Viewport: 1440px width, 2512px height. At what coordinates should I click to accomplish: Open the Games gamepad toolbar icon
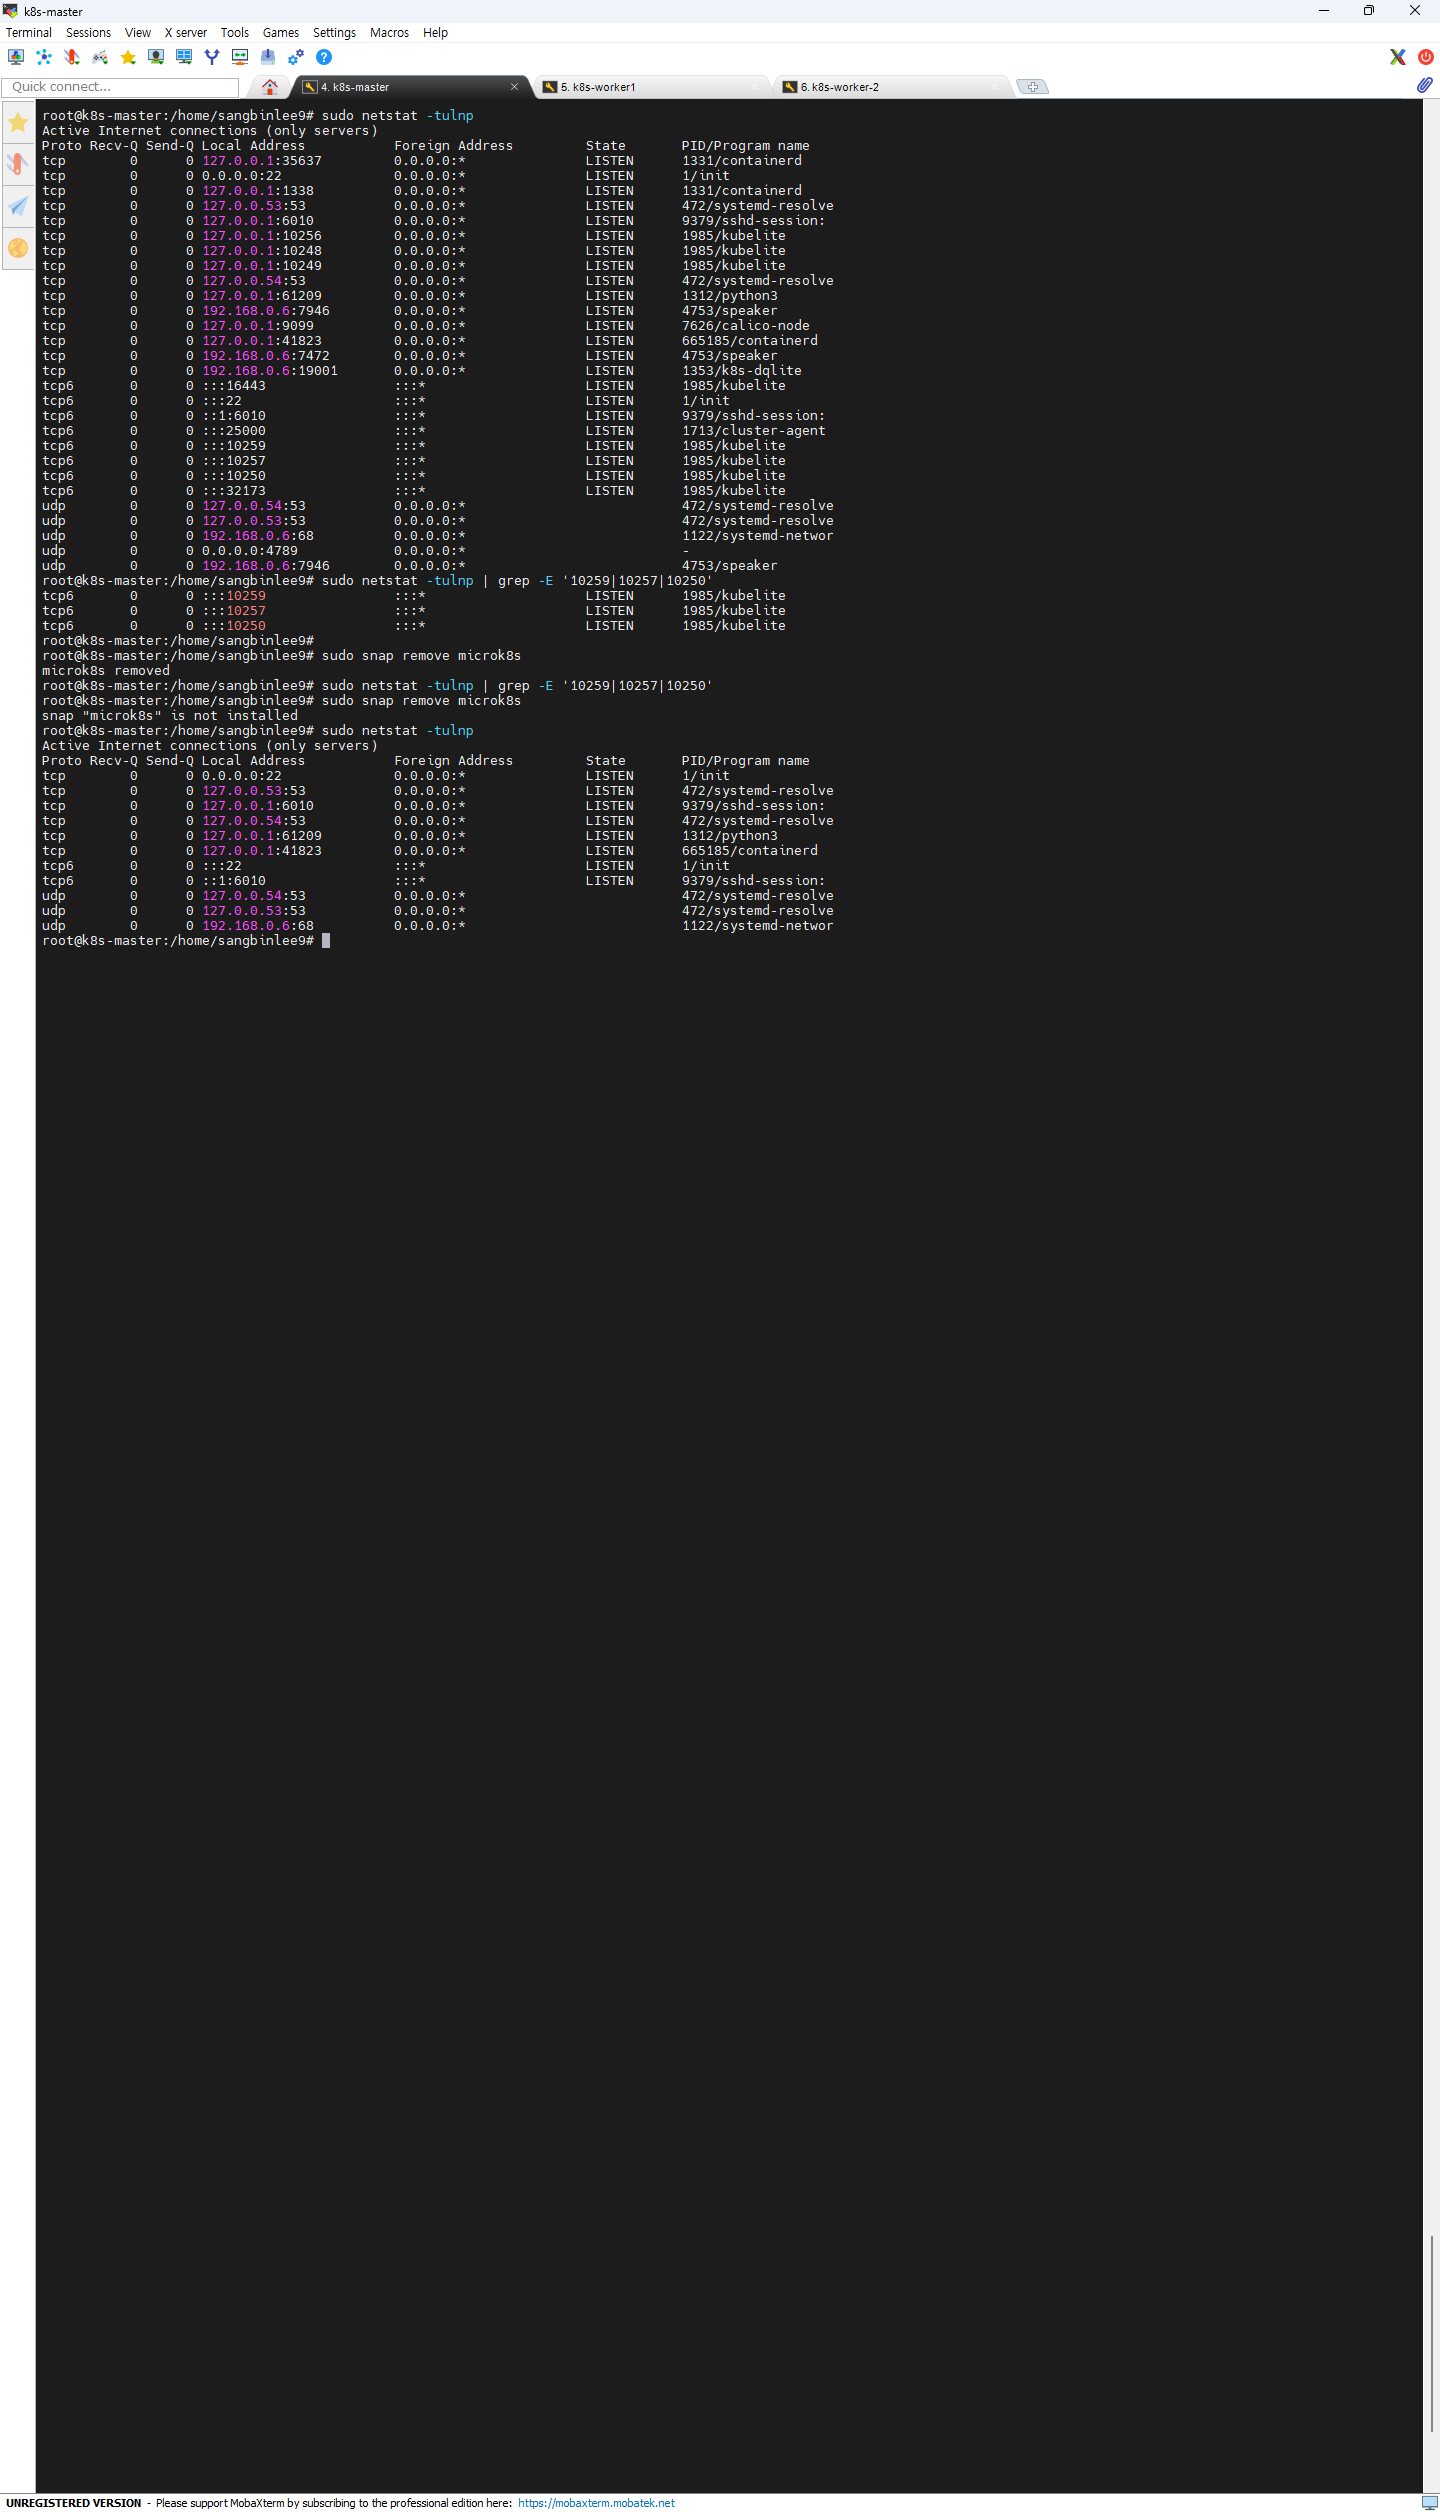(100, 57)
